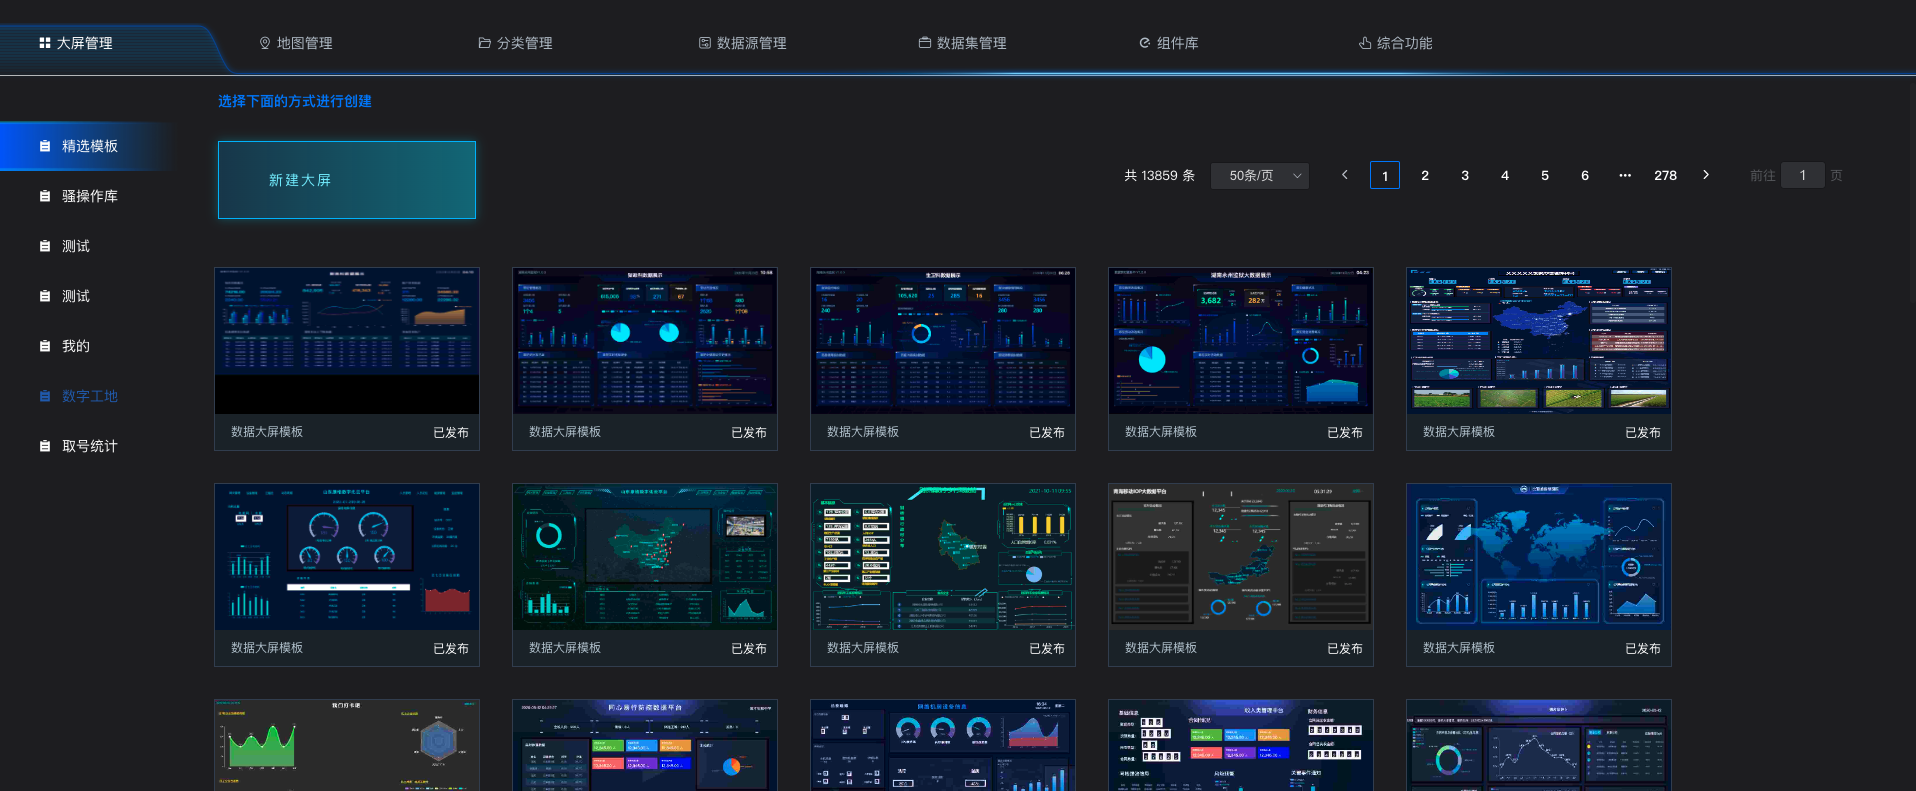
Task: Click the document icon beside 我的
Action: point(45,346)
